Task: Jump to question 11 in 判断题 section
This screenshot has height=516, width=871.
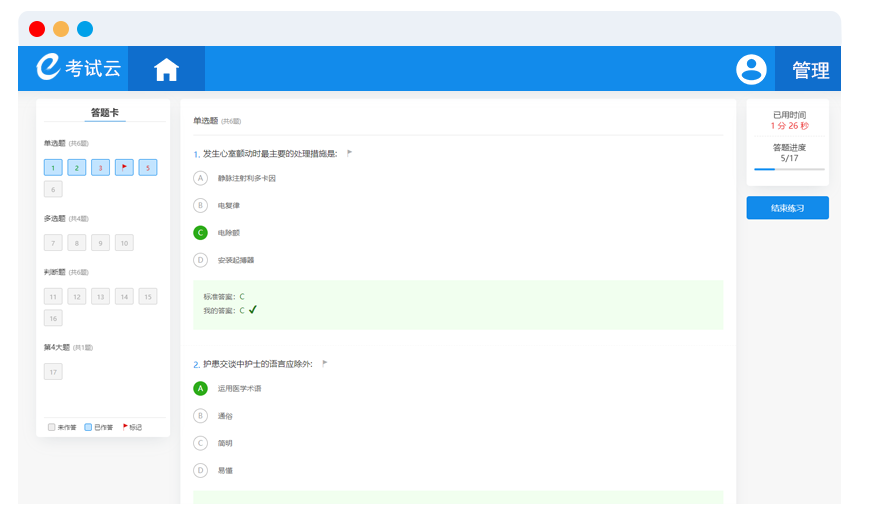Action: coord(53,296)
